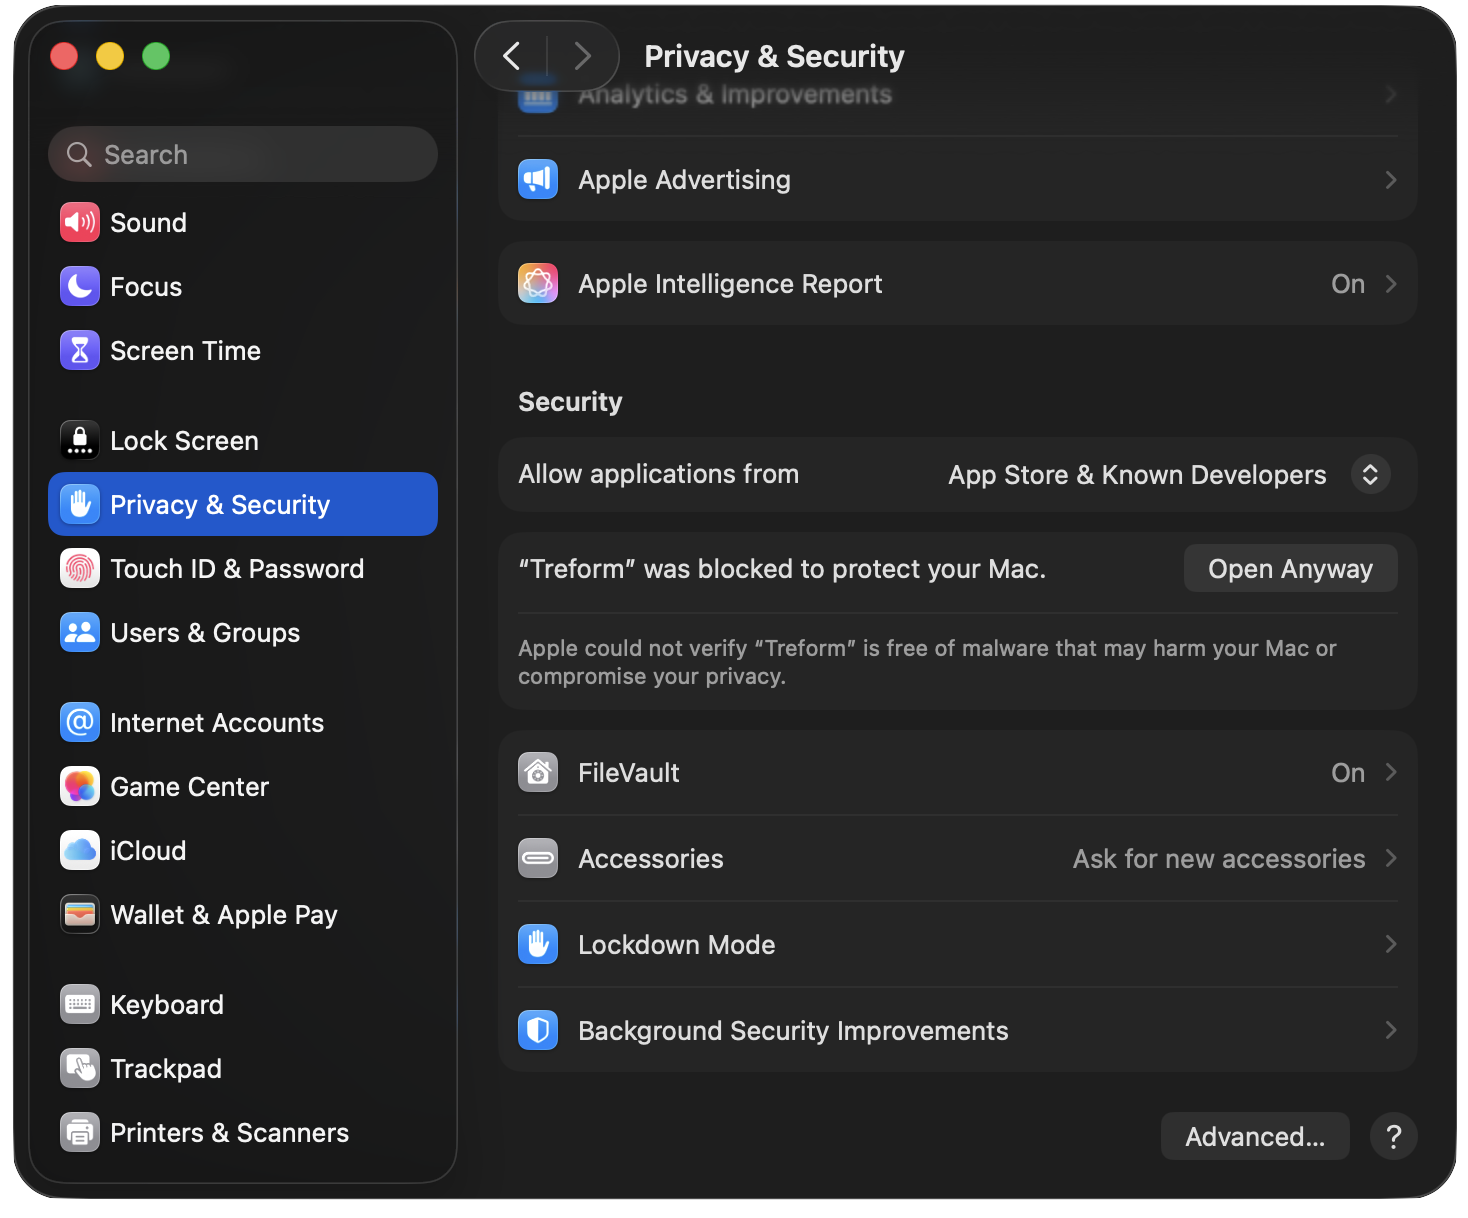Click the FileVault house-lock icon
The width and height of the screenshot is (1468, 1218).
[x=538, y=772]
